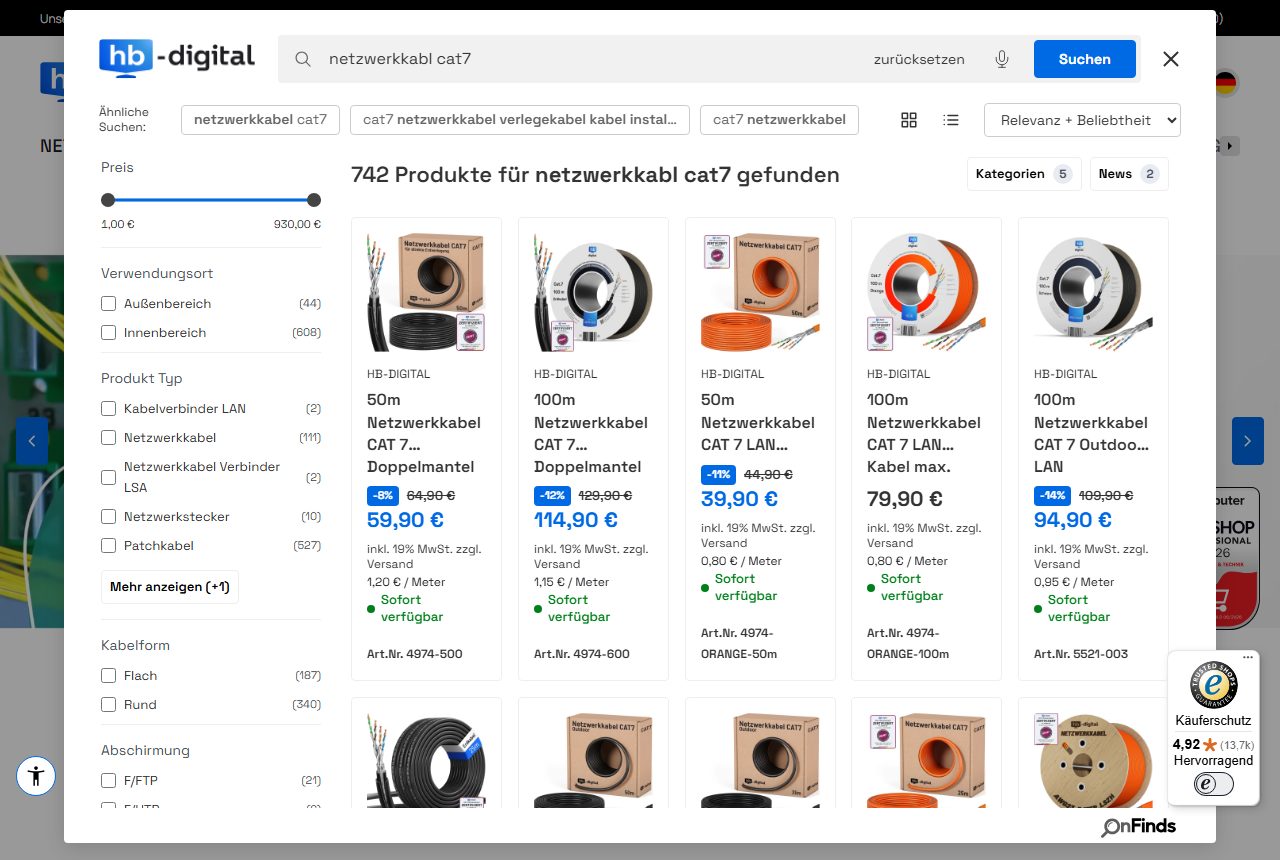Viewport: 1280px width, 860px height.
Task: Check the Netzwerkkabel product type filter
Action: point(109,437)
